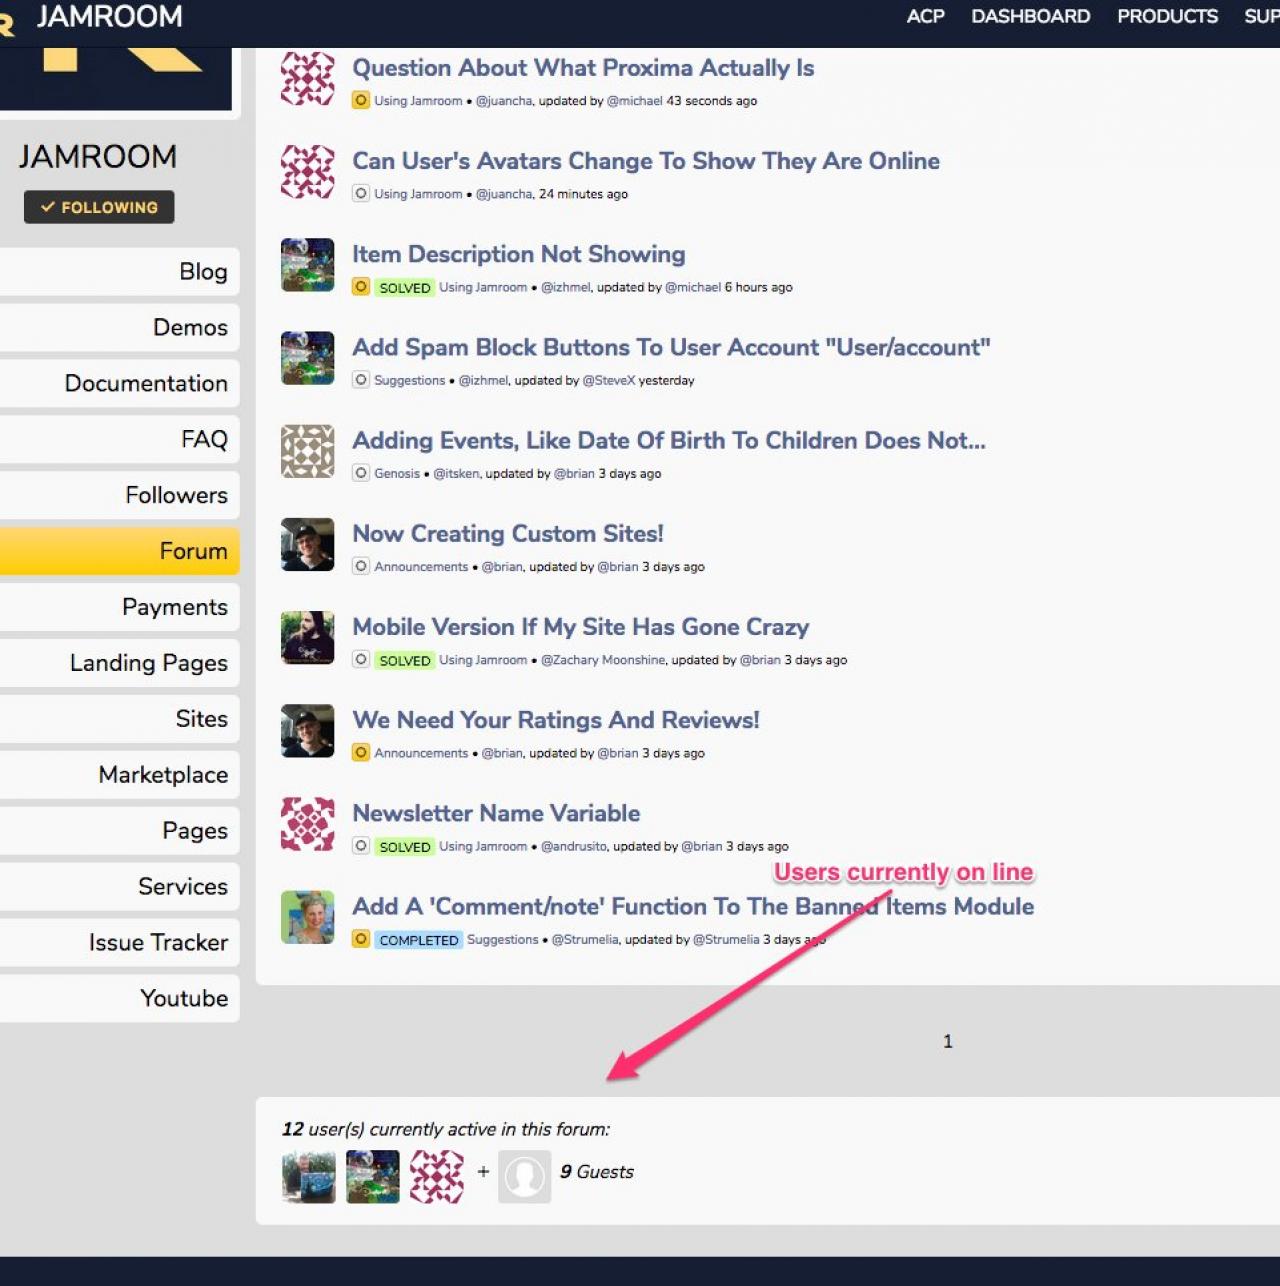
Task: Click the status circle icon for 'Question About What Proxima Actually Is'
Action: point(361,100)
